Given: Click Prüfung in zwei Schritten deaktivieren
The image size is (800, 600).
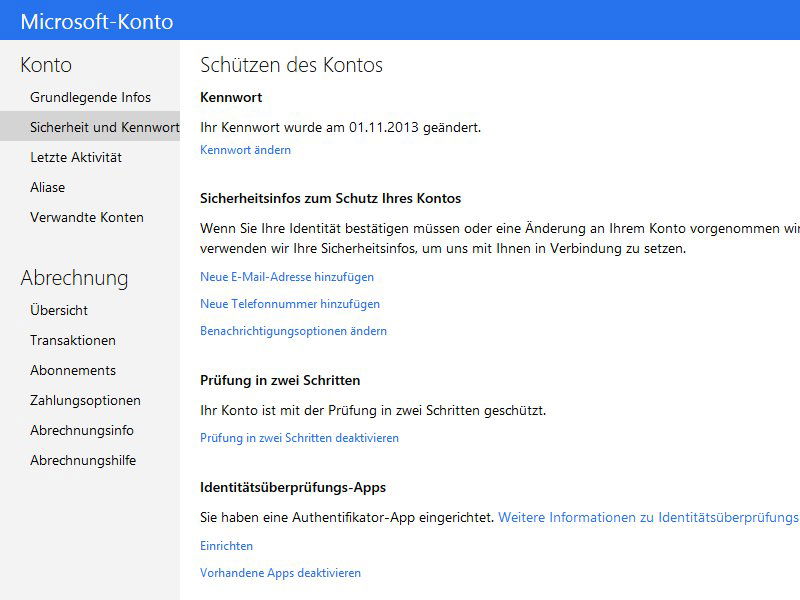Looking at the screenshot, I should pyautogui.click(x=299, y=438).
